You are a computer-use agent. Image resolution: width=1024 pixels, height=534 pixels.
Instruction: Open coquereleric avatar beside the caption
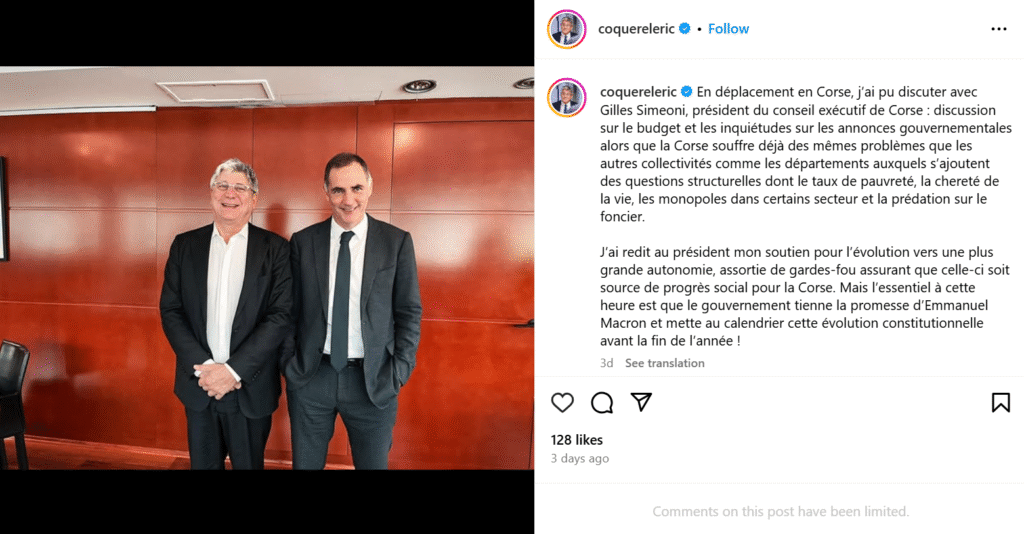pos(566,97)
